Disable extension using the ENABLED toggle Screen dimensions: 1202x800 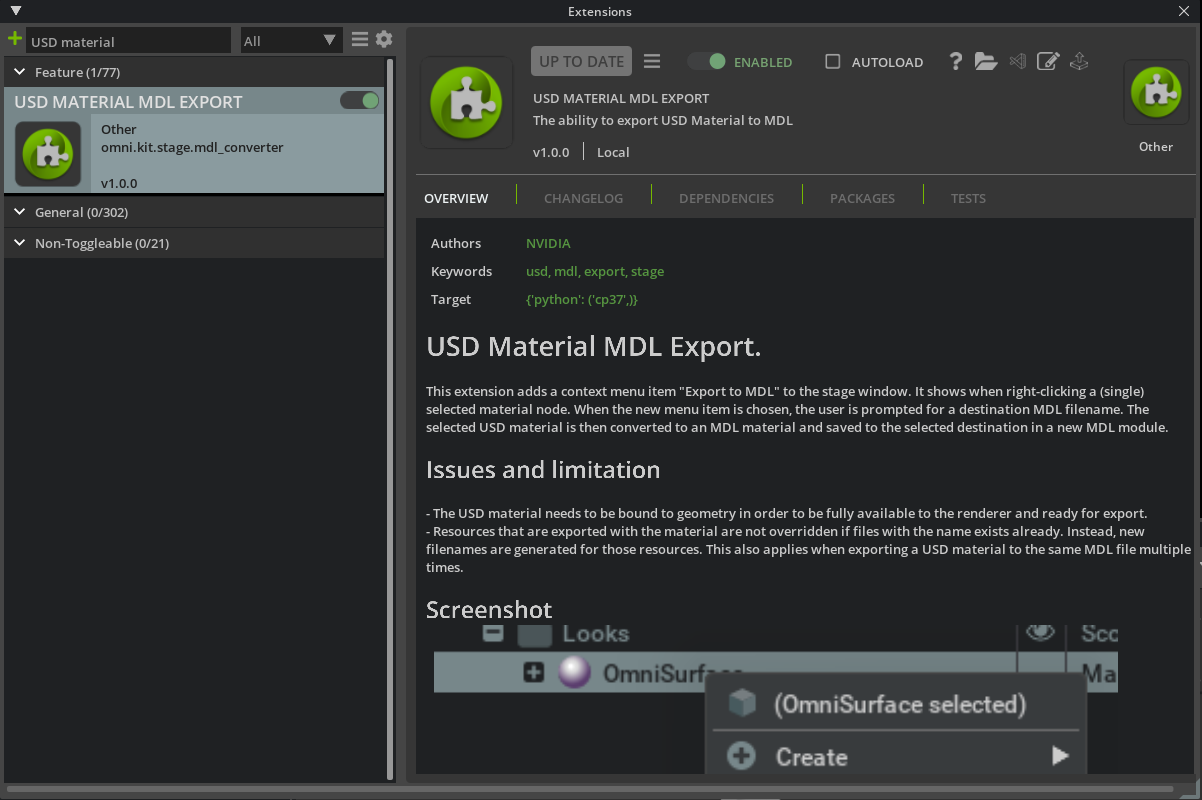(x=706, y=62)
